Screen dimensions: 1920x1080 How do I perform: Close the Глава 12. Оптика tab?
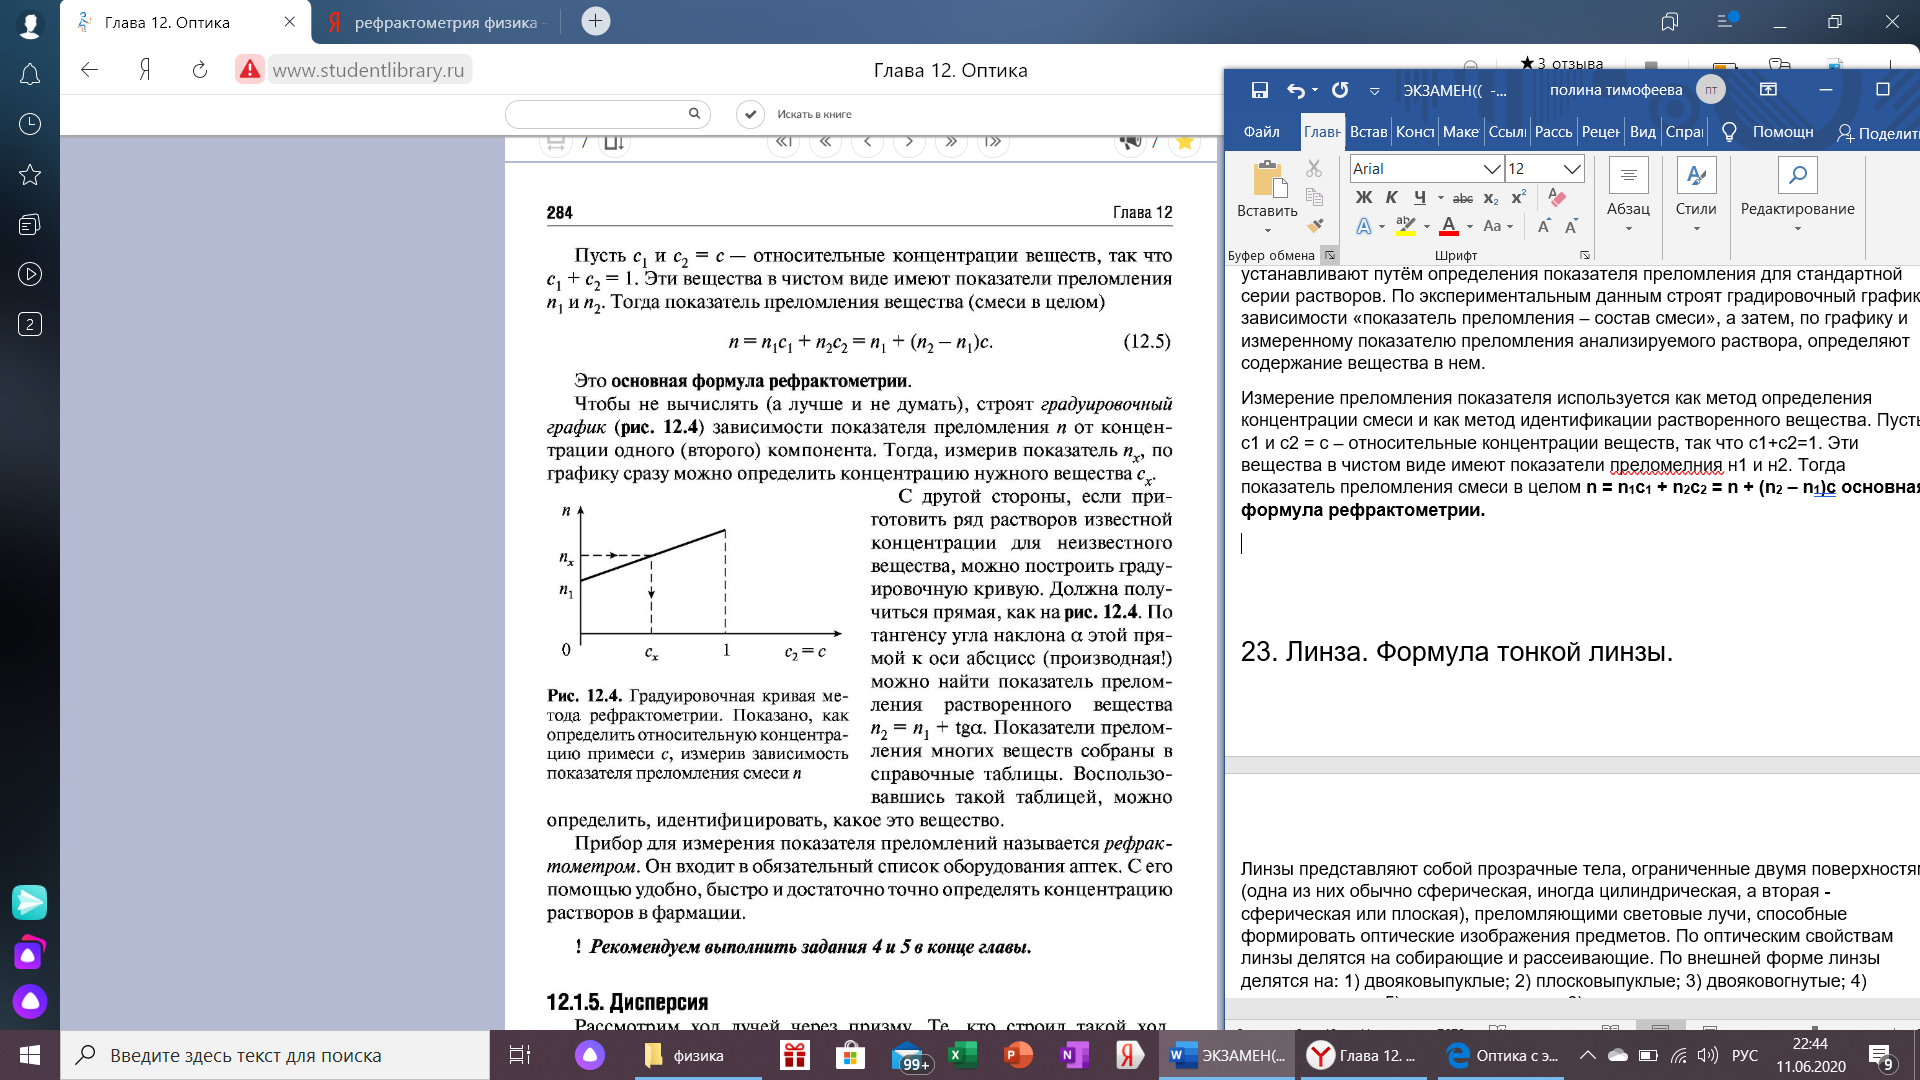(290, 22)
